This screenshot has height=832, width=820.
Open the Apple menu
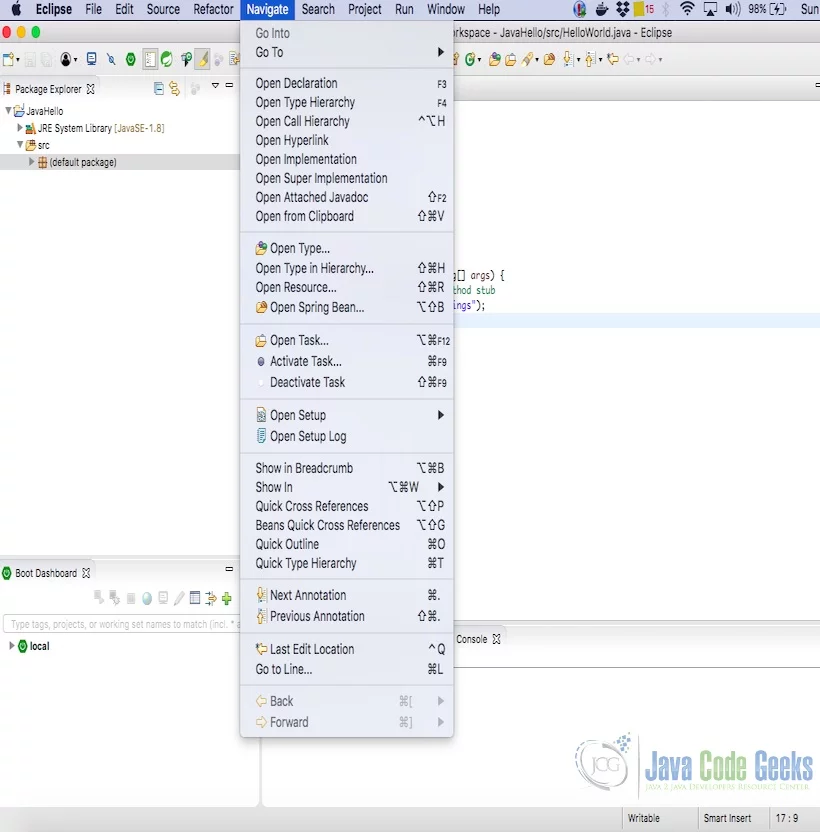(x=16, y=9)
